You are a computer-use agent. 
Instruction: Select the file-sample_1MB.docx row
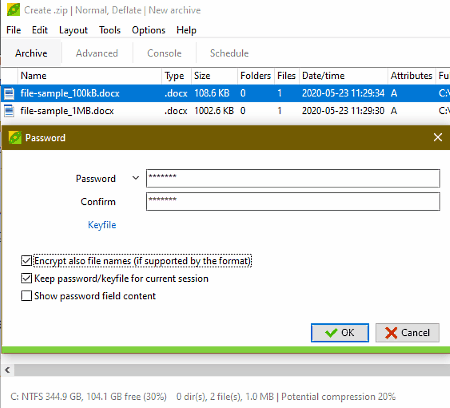pyautogui.click(x=226, y=111)
